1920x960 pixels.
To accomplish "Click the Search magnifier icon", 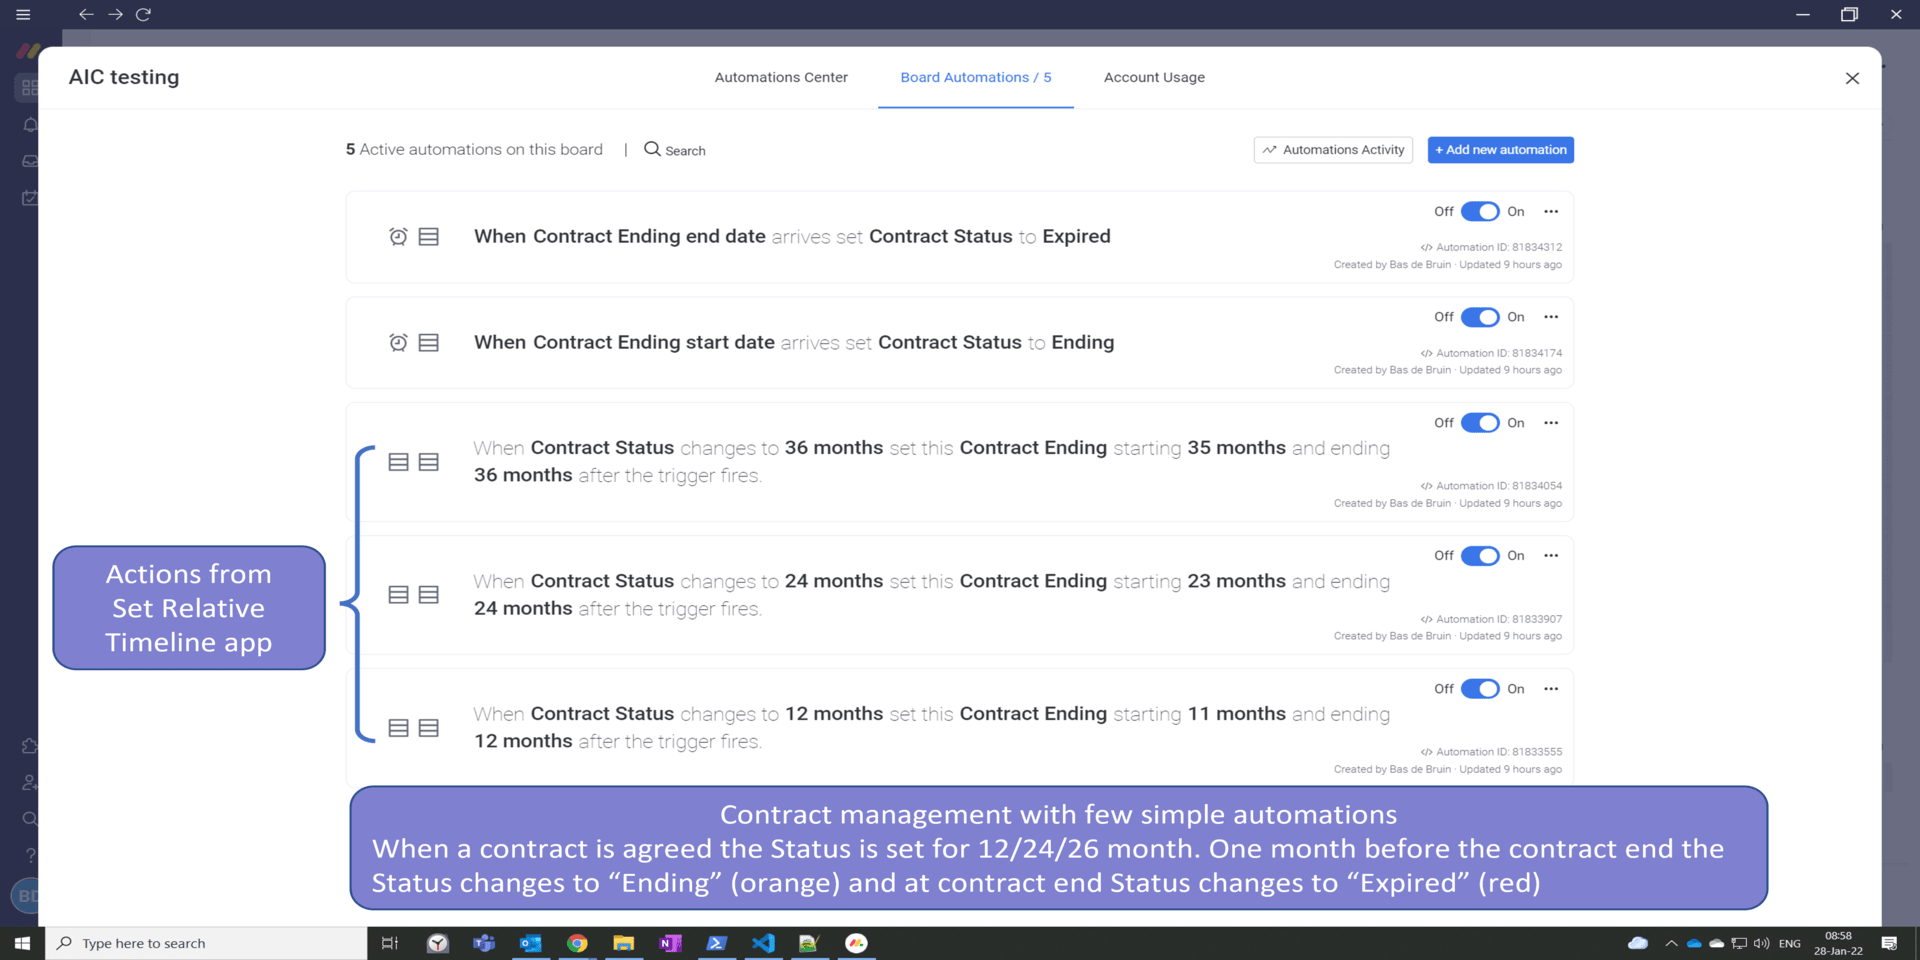I will pos(652,149).
